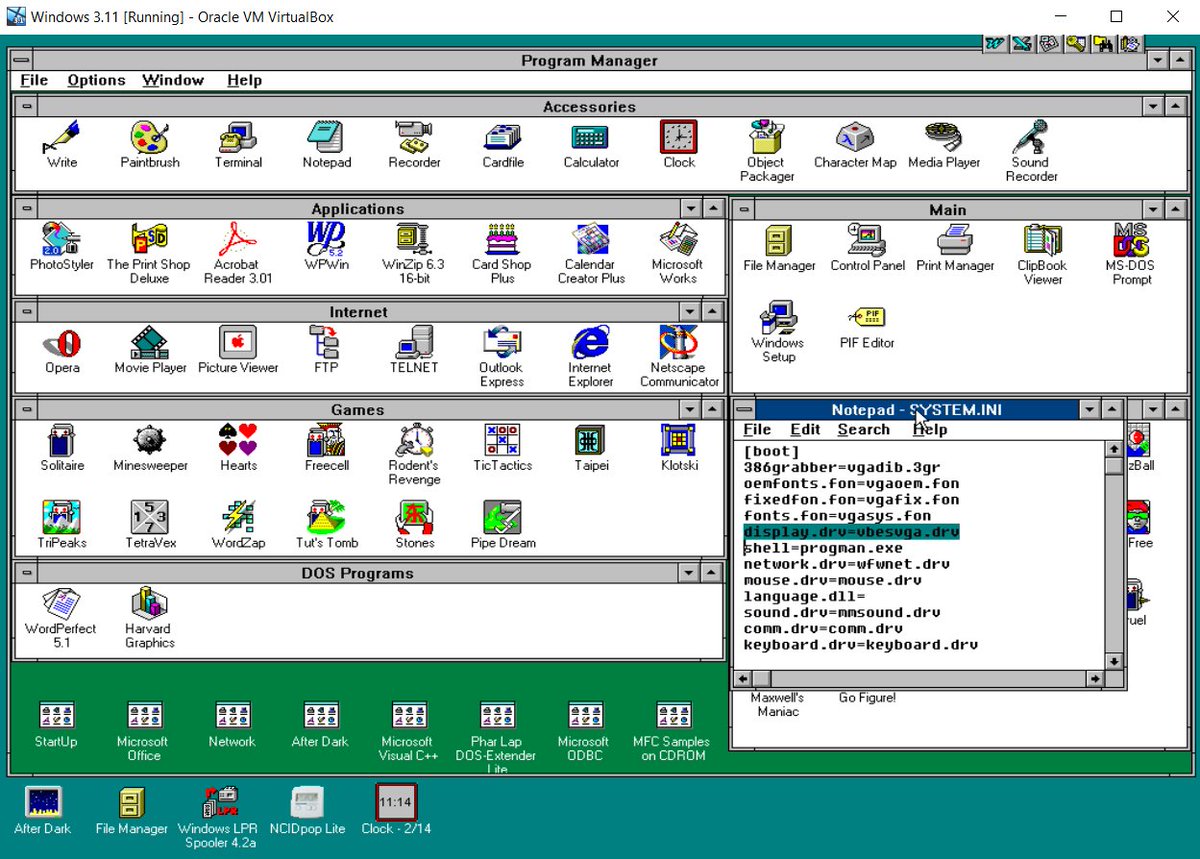Viewport: 1200px width, 859px height.
Task: Select the Terminal icon
Action: pos(238,145)
